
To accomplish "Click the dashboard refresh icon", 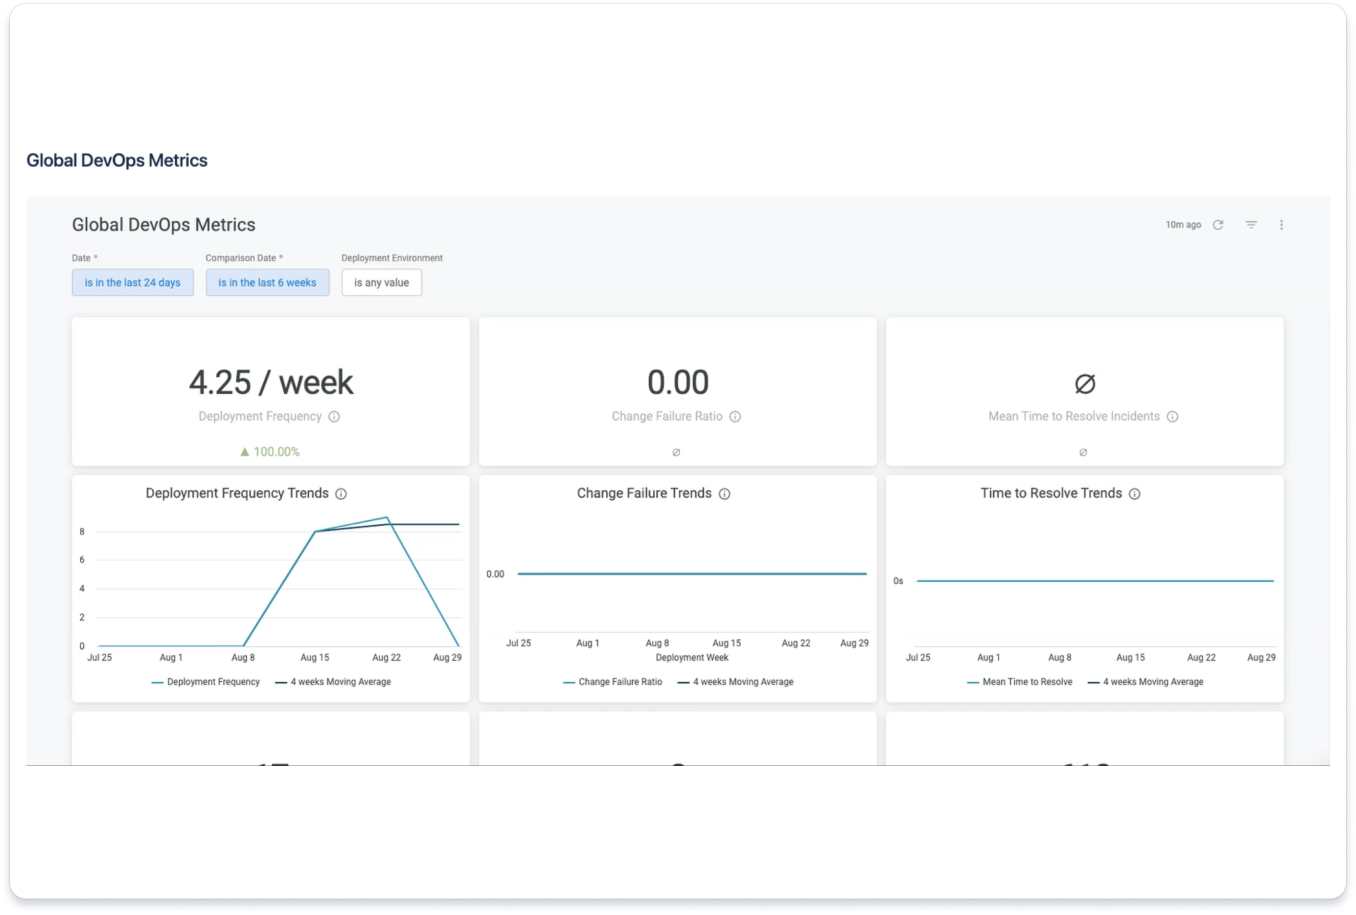I will tap(1218, 225).
